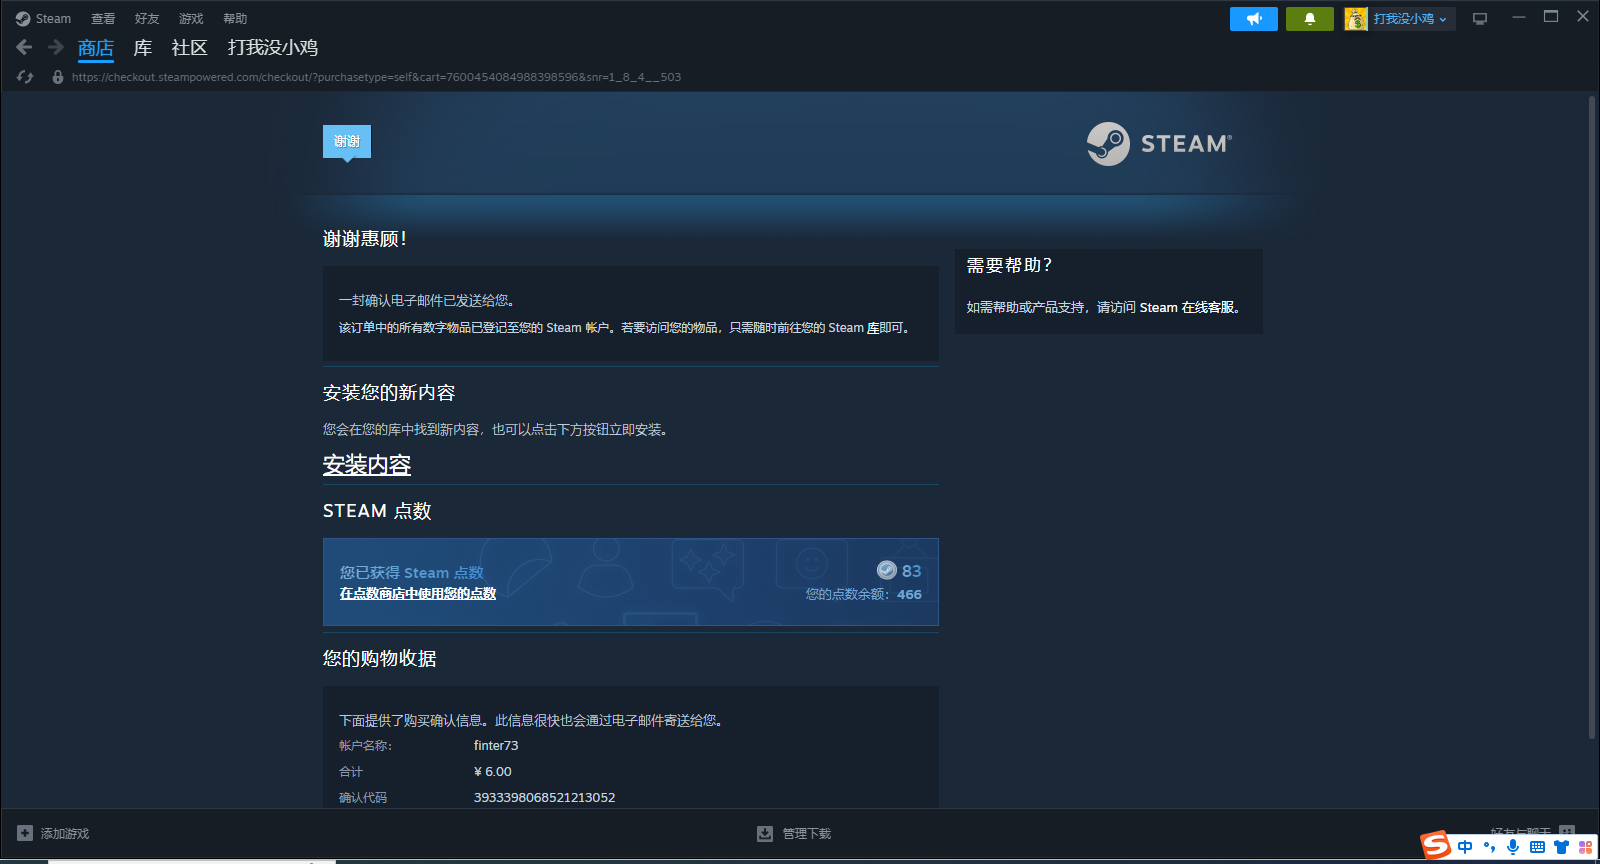Switch to the 商店 tab
The image size is (1600, 864).
(x=96, y=48)
